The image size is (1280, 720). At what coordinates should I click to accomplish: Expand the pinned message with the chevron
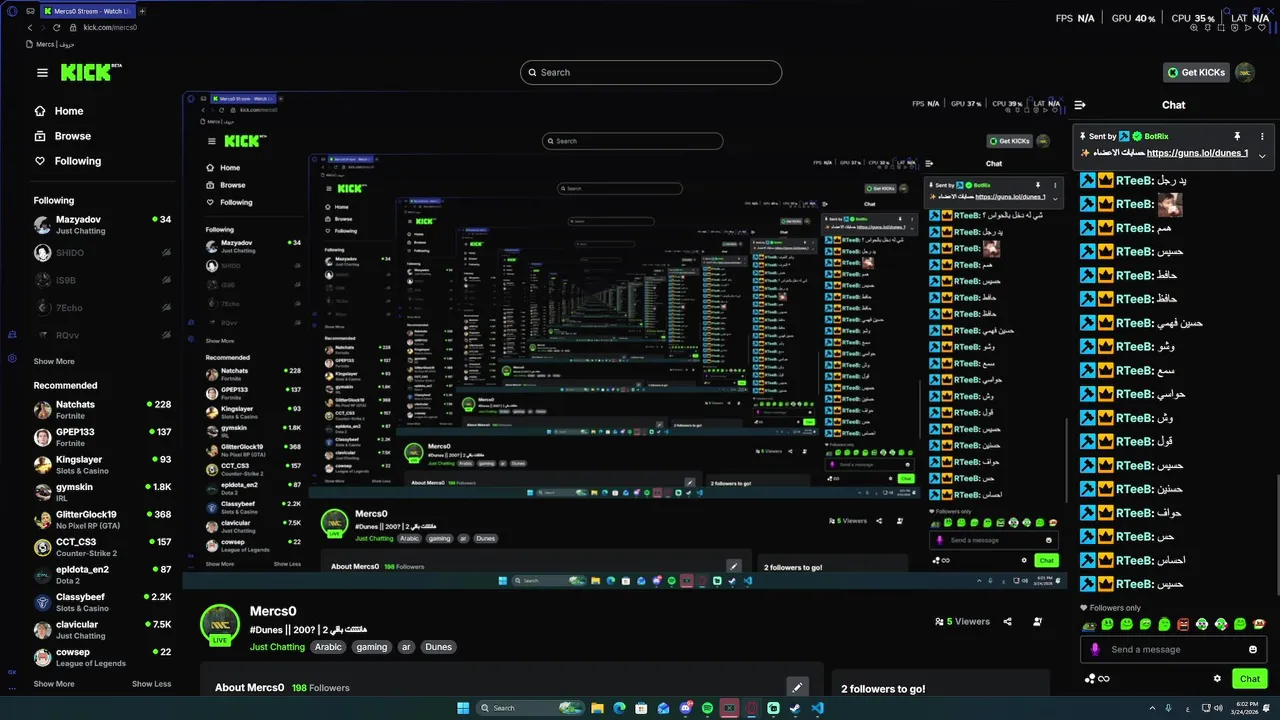(1262, 155)
